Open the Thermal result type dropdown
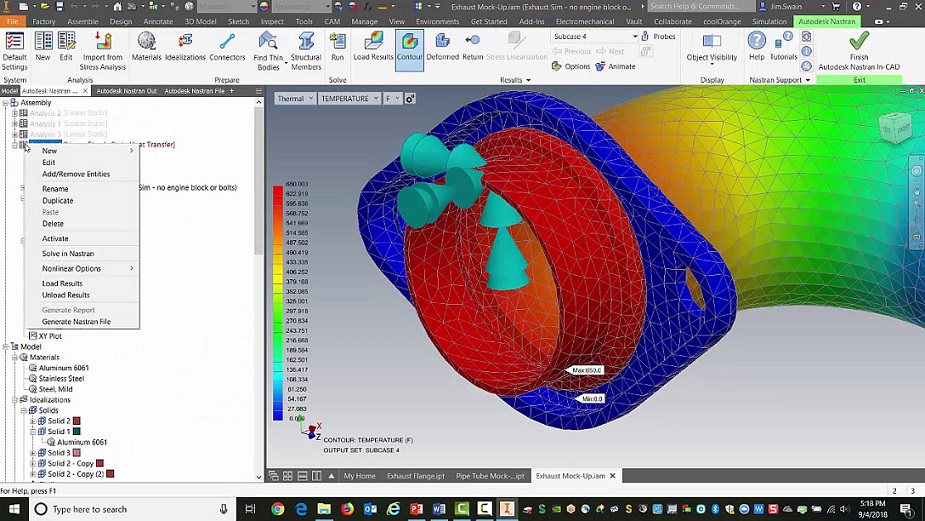This screenshot has width=925, height=521. [295, 99]
